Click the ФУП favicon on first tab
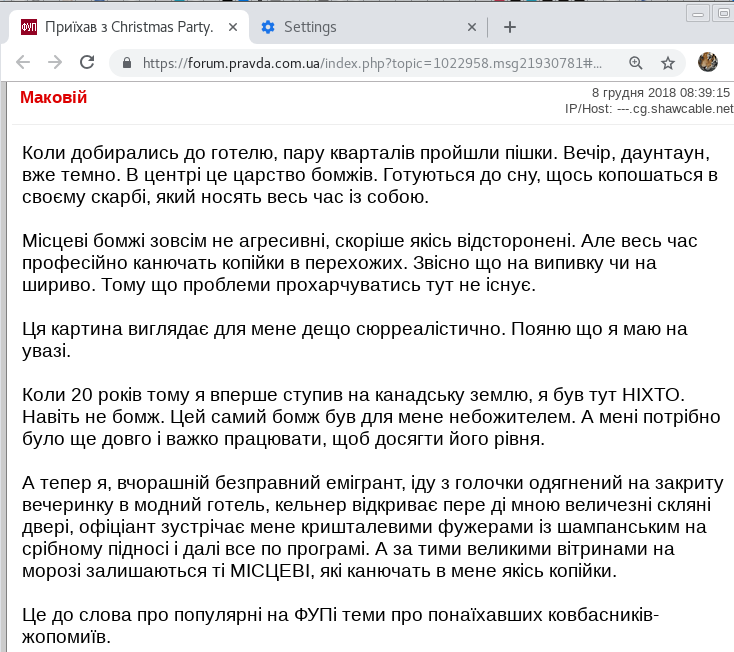This screenshot has height=652, width=734. click(29, 27)
